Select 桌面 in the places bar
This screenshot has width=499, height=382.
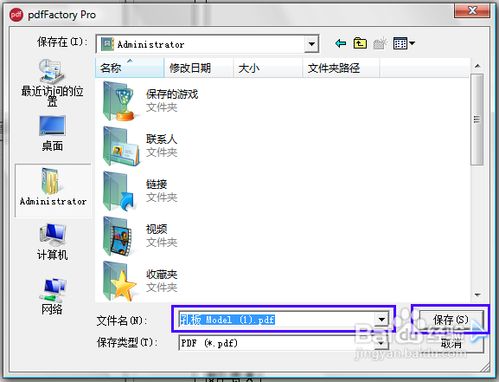point(52,133)
